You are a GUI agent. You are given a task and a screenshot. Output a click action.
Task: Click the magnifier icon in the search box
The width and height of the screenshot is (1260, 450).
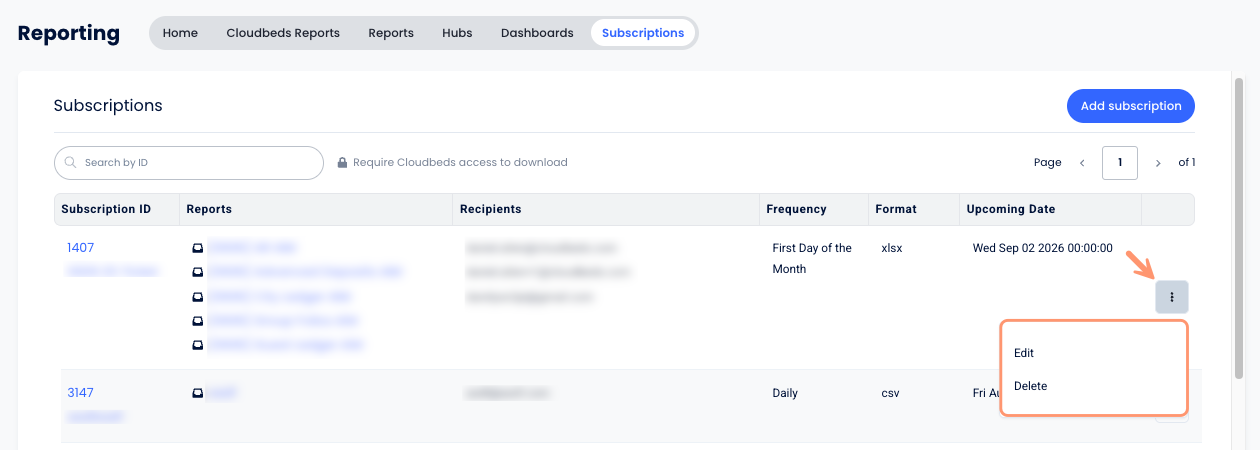click(x=71, y=163)
